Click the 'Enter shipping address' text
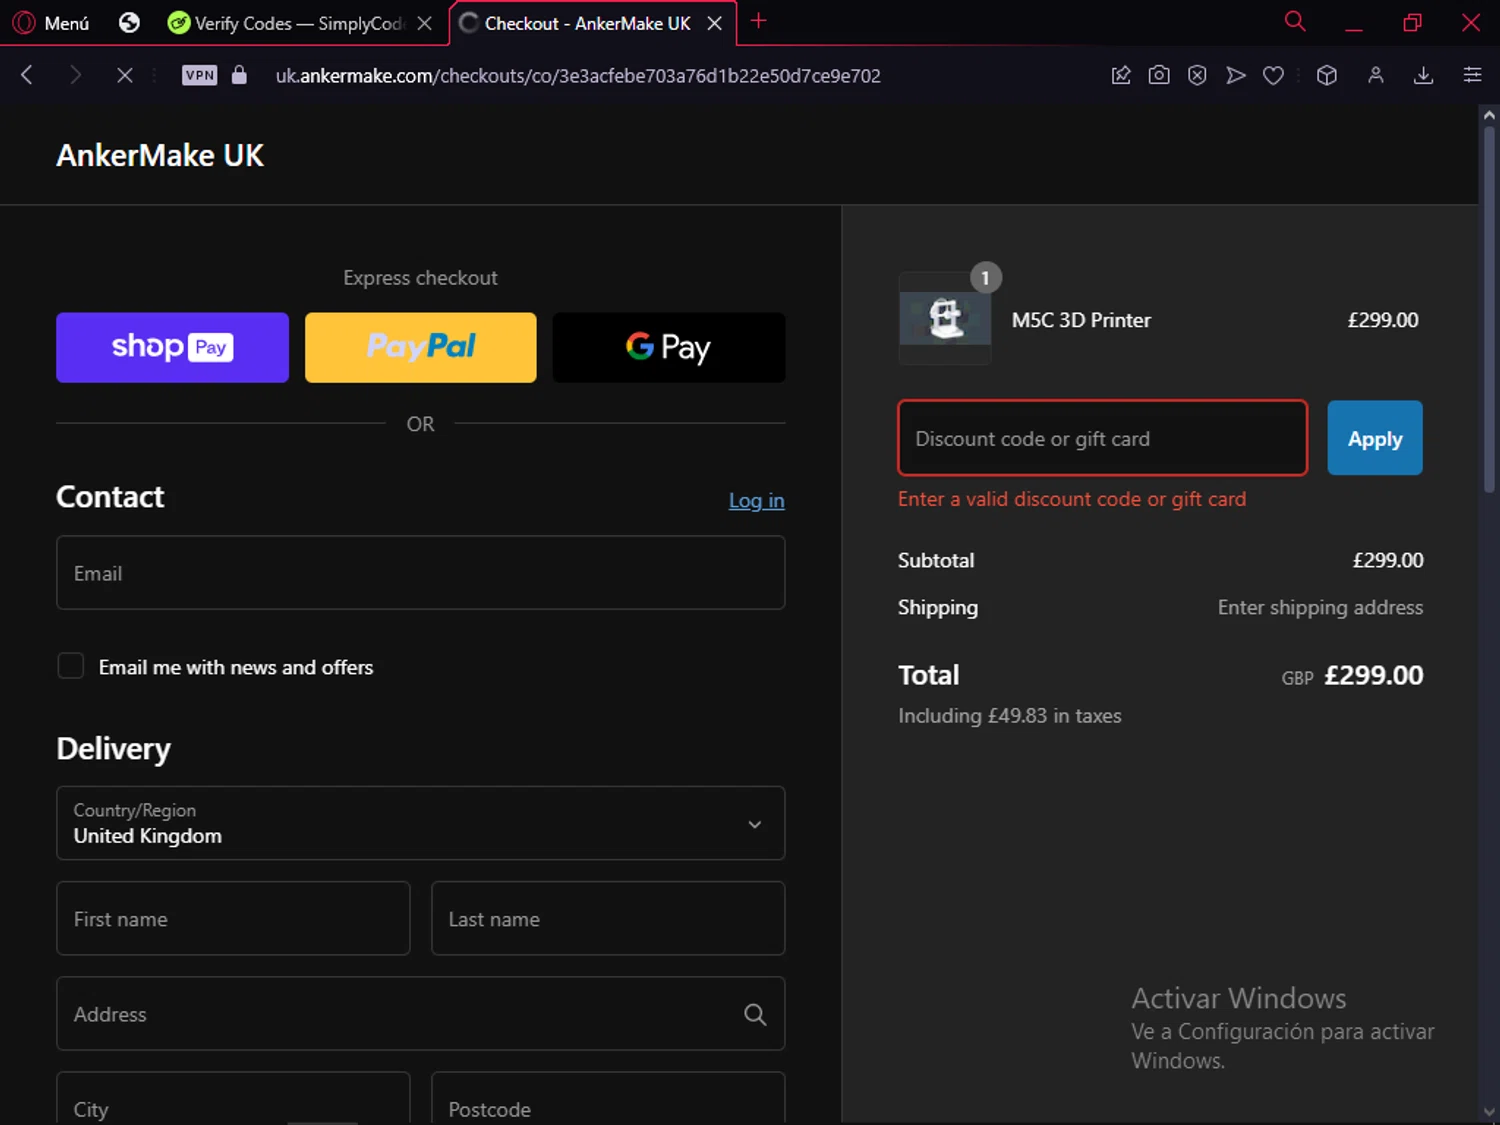The width and height of the screenshot is (1500, 1125). [x=1320, y=607]
